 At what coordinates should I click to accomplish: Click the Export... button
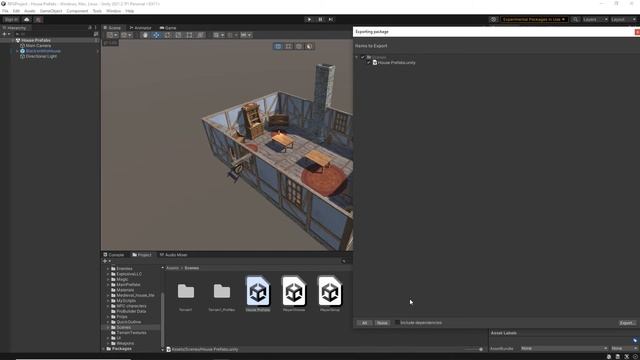click(x=627, y=323)
